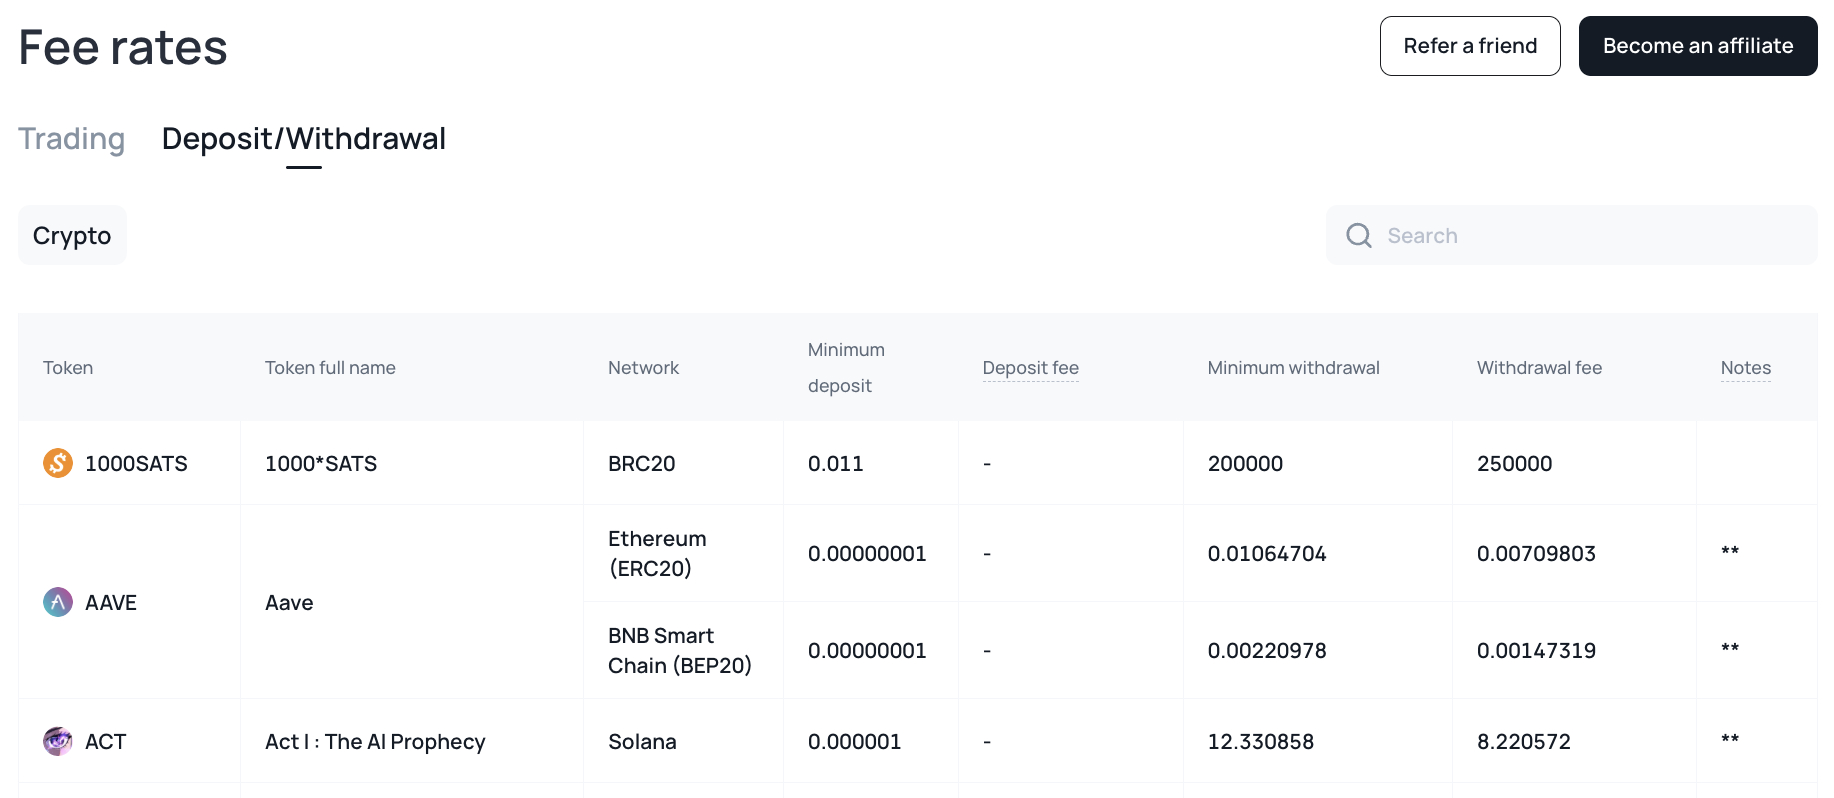Click the Token column header
The height and width of the screenshot is (798, 1834).
(68, 368)
